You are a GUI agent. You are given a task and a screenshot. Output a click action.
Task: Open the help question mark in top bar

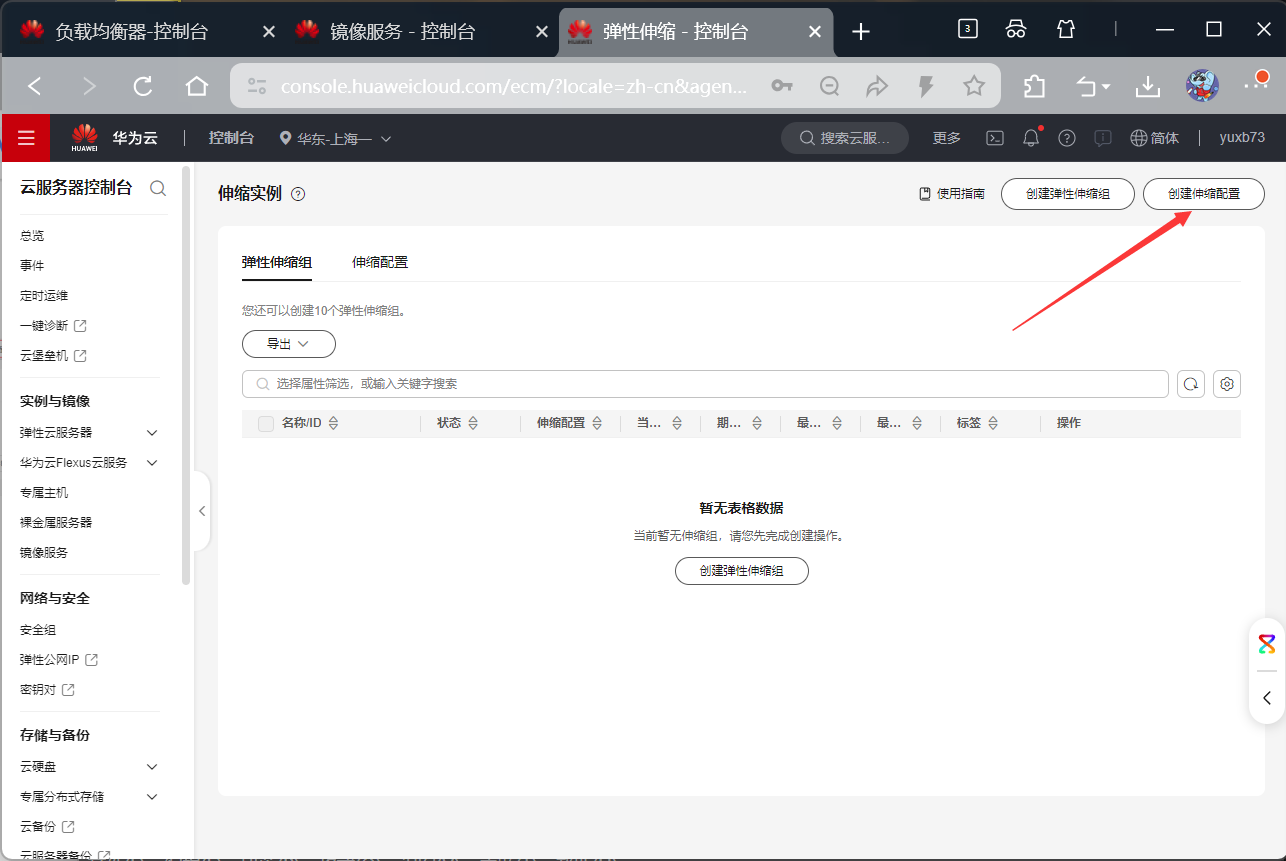point(1067,138)
